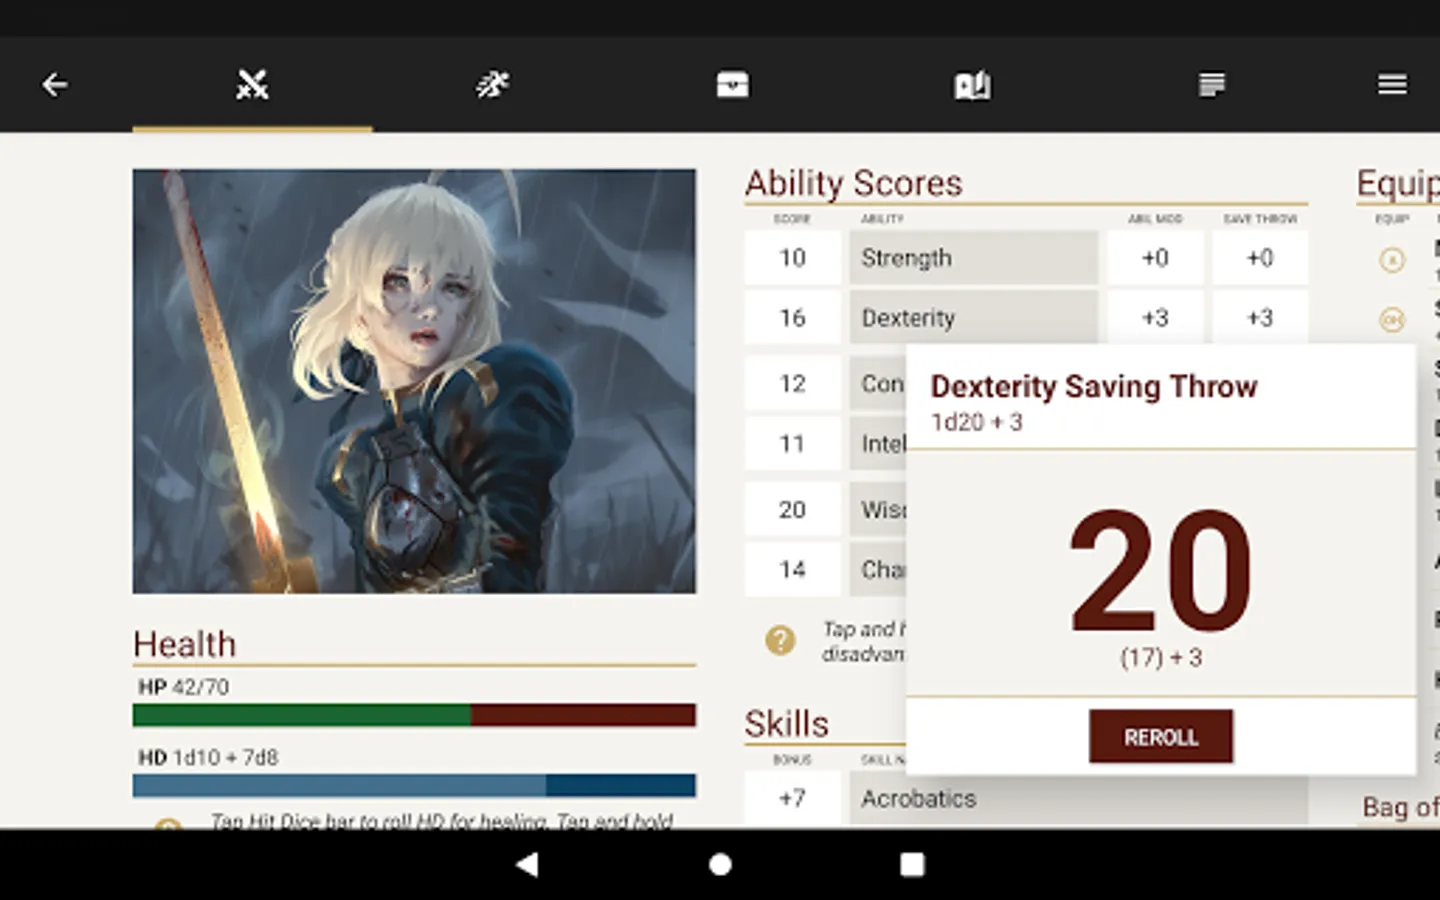The image size is (1440, 900).
Task: Toggle the first equipment equip circle
Action: [x=1392, y=260]
